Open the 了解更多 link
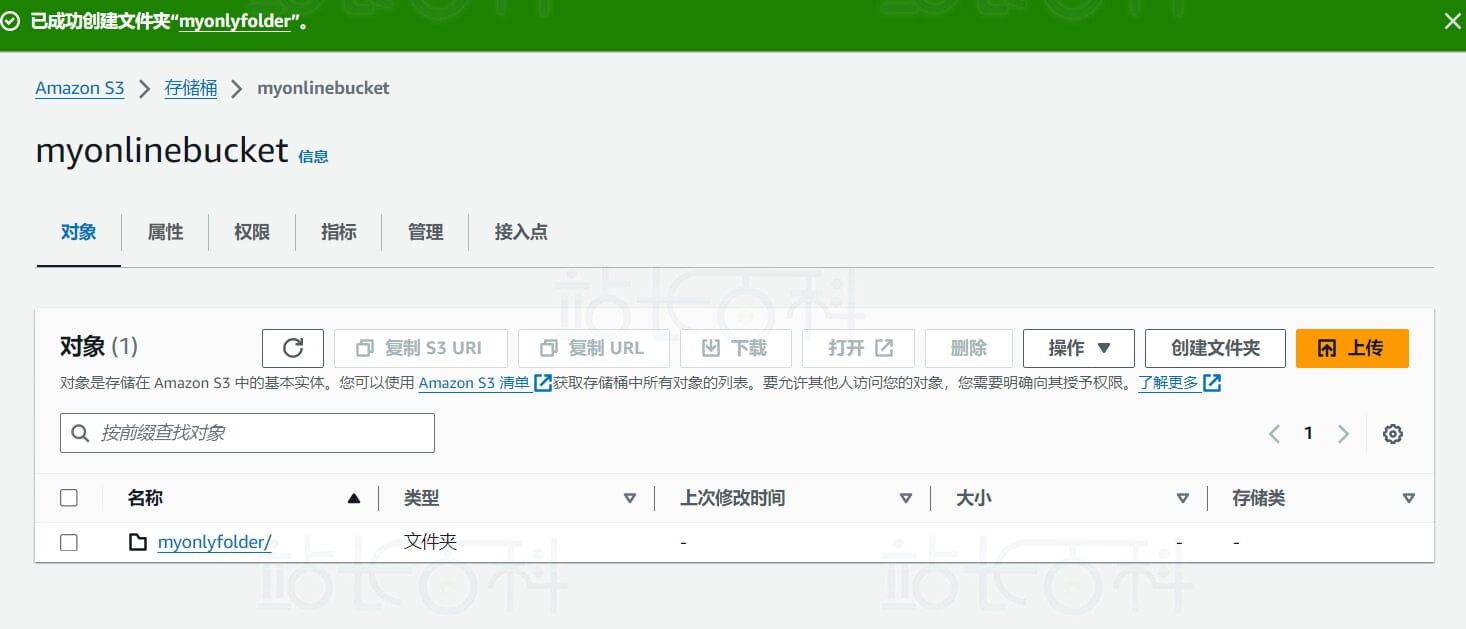 (x=1168, y=383)
